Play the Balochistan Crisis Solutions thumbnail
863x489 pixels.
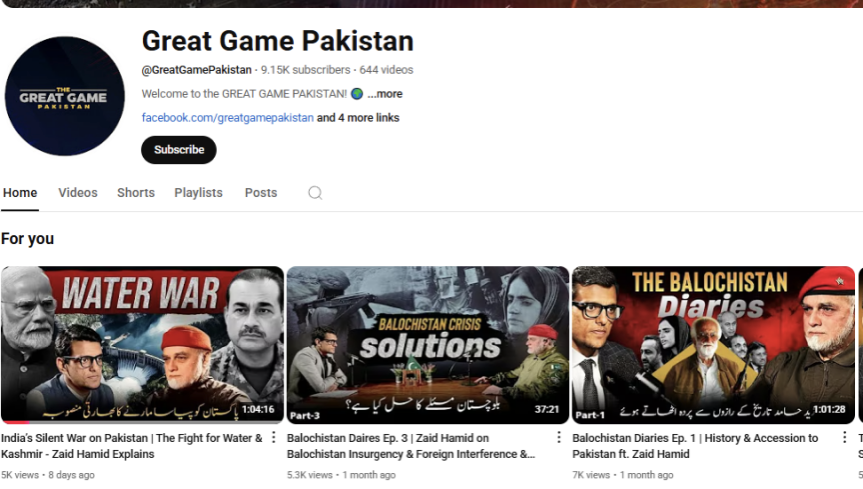tap(428, 345)
